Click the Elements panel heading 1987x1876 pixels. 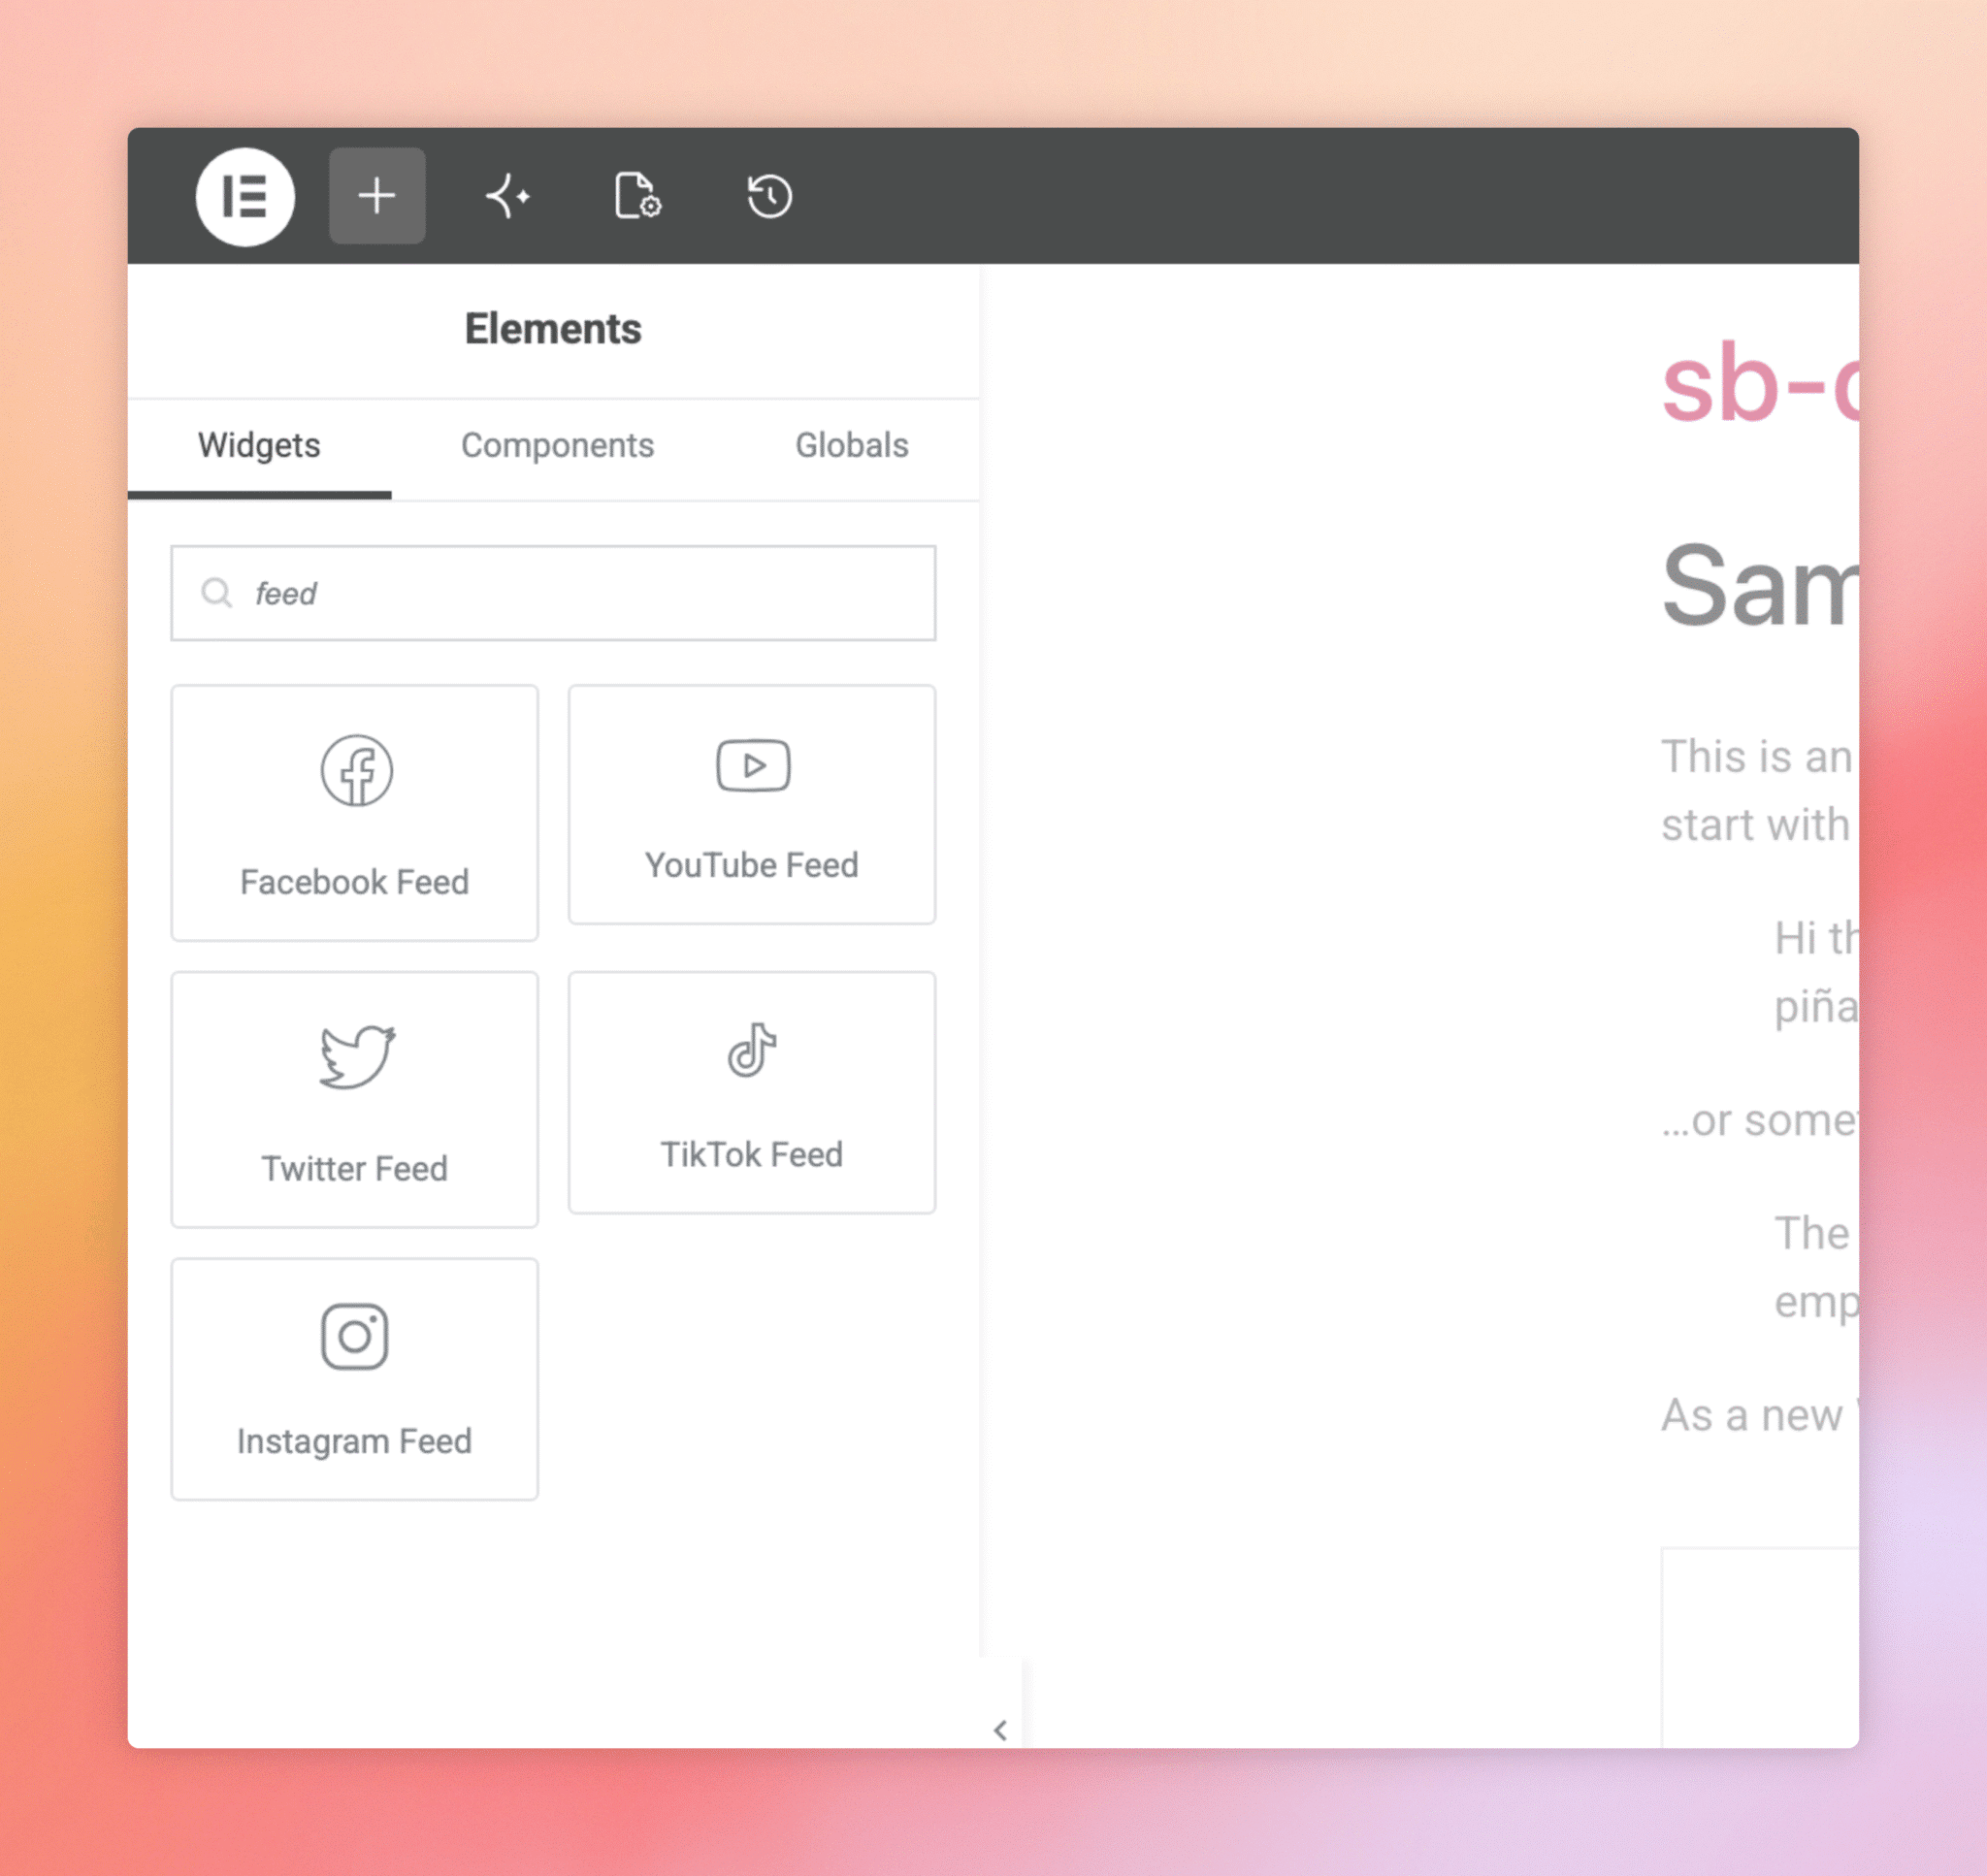tap(553, 329)
